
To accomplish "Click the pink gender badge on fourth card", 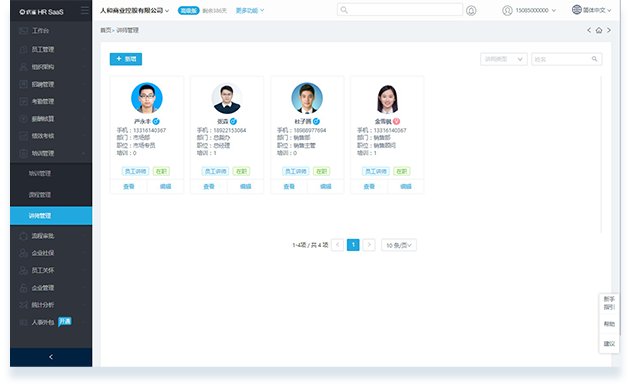I will pos(396,121).
